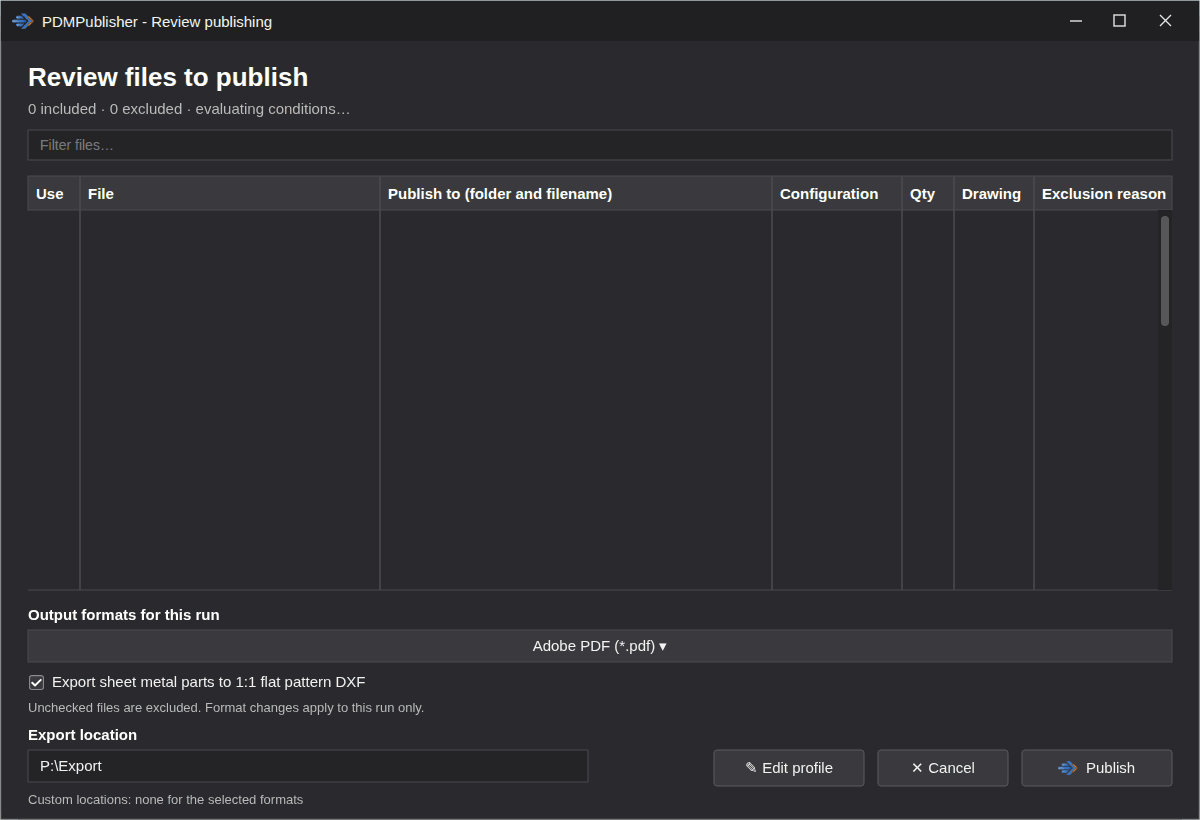Click the Exclusion reason column header
Screen dimensions: 1200x820
pos(1103,193)
